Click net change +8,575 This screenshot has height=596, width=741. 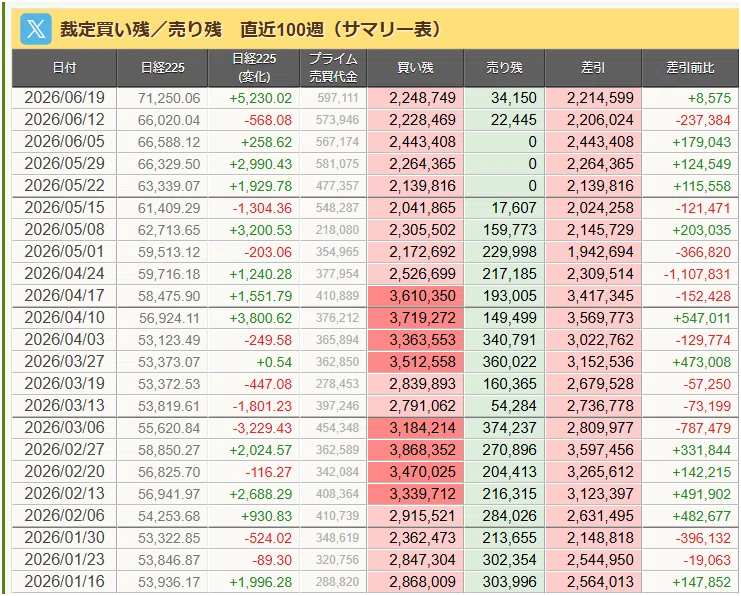[x=709, y=98]
